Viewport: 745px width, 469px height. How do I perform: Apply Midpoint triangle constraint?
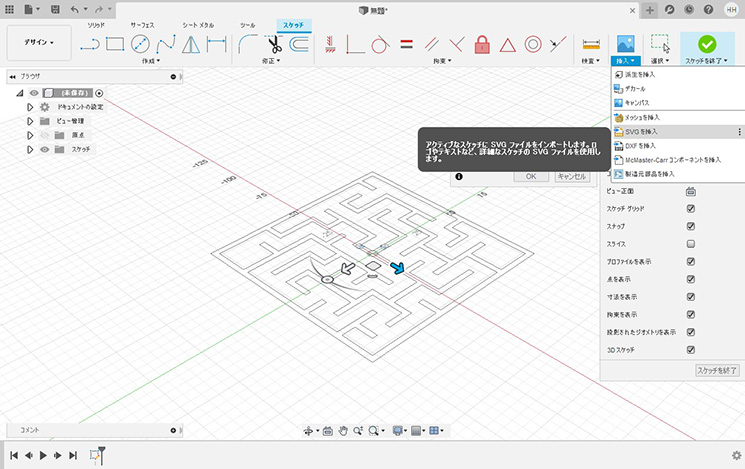(507, 45)
